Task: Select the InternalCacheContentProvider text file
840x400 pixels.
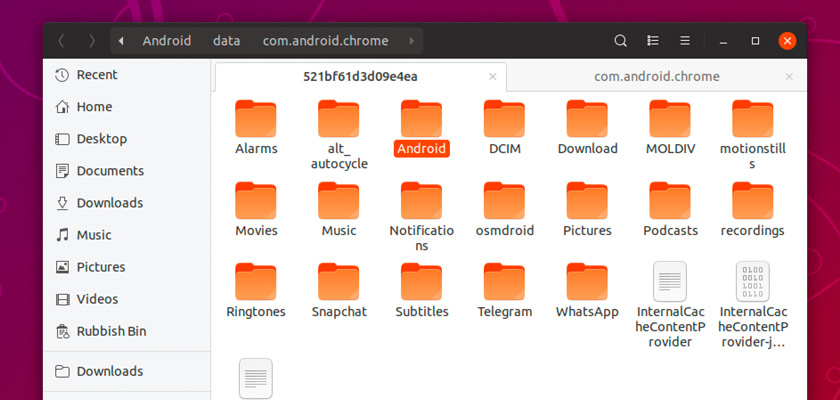Action: coord(670,304)
